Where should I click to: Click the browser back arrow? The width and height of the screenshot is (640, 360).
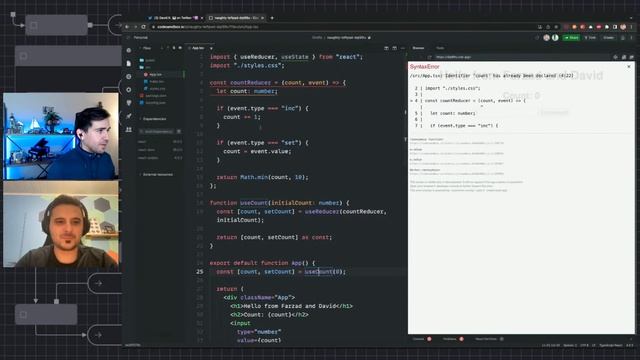(127, 27)
